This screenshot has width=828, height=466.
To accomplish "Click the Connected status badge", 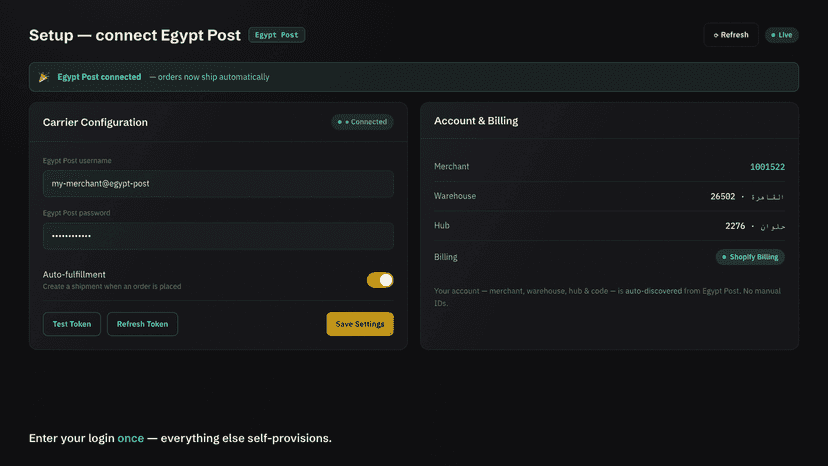I will coord(362,122).
